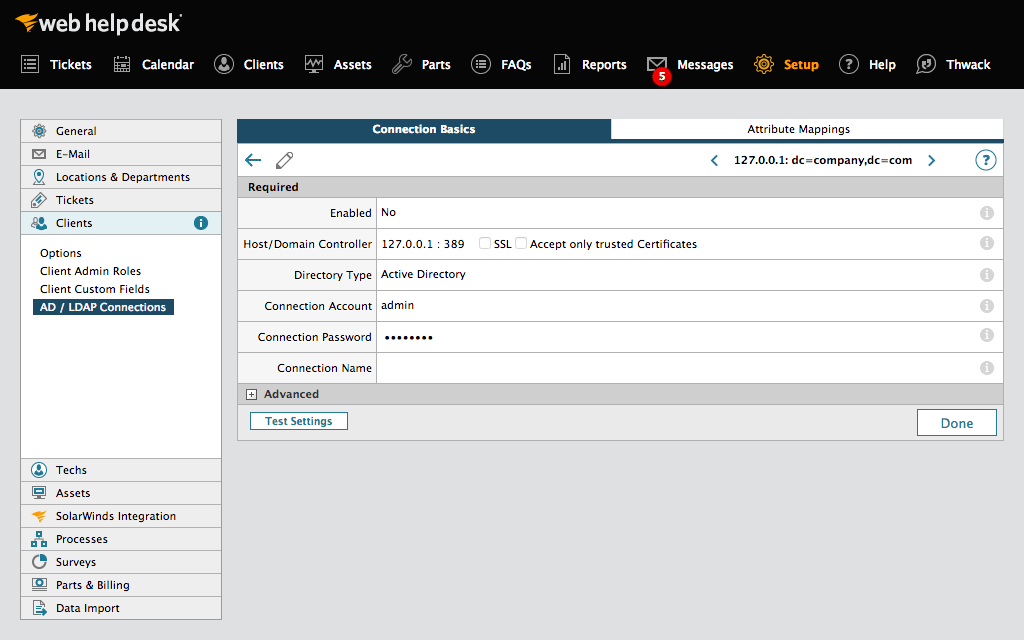
Task: Open Messages with the envelope icon
Action: coord(657,64)
